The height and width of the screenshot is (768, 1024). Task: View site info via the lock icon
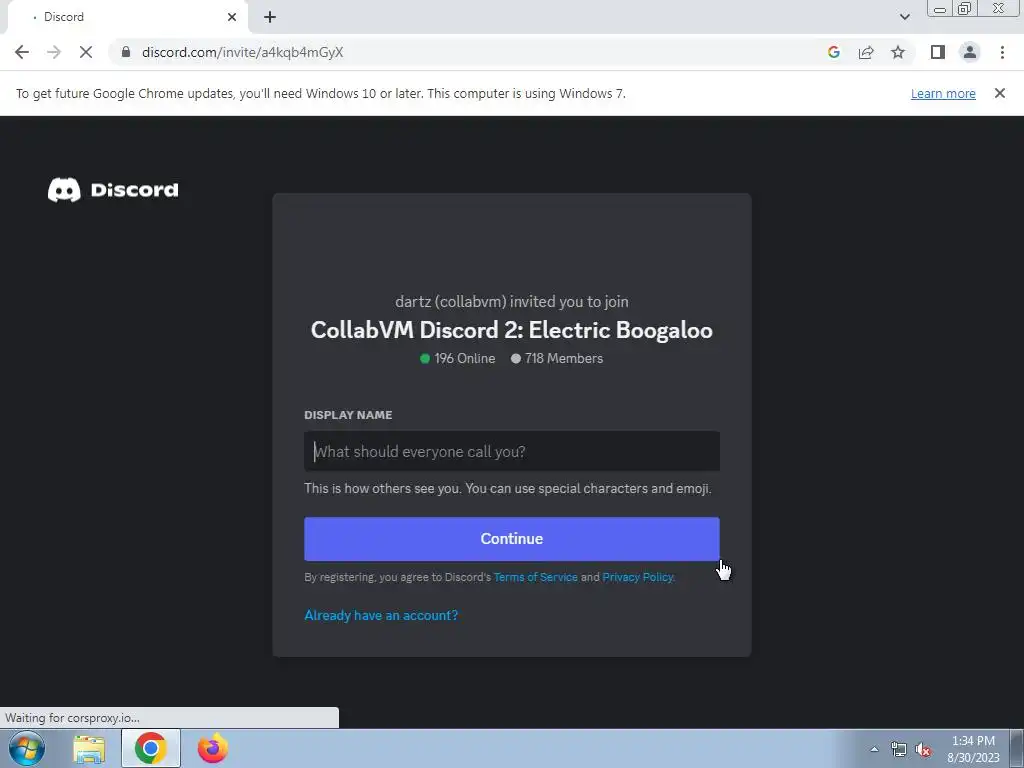(x=126, y=52)
